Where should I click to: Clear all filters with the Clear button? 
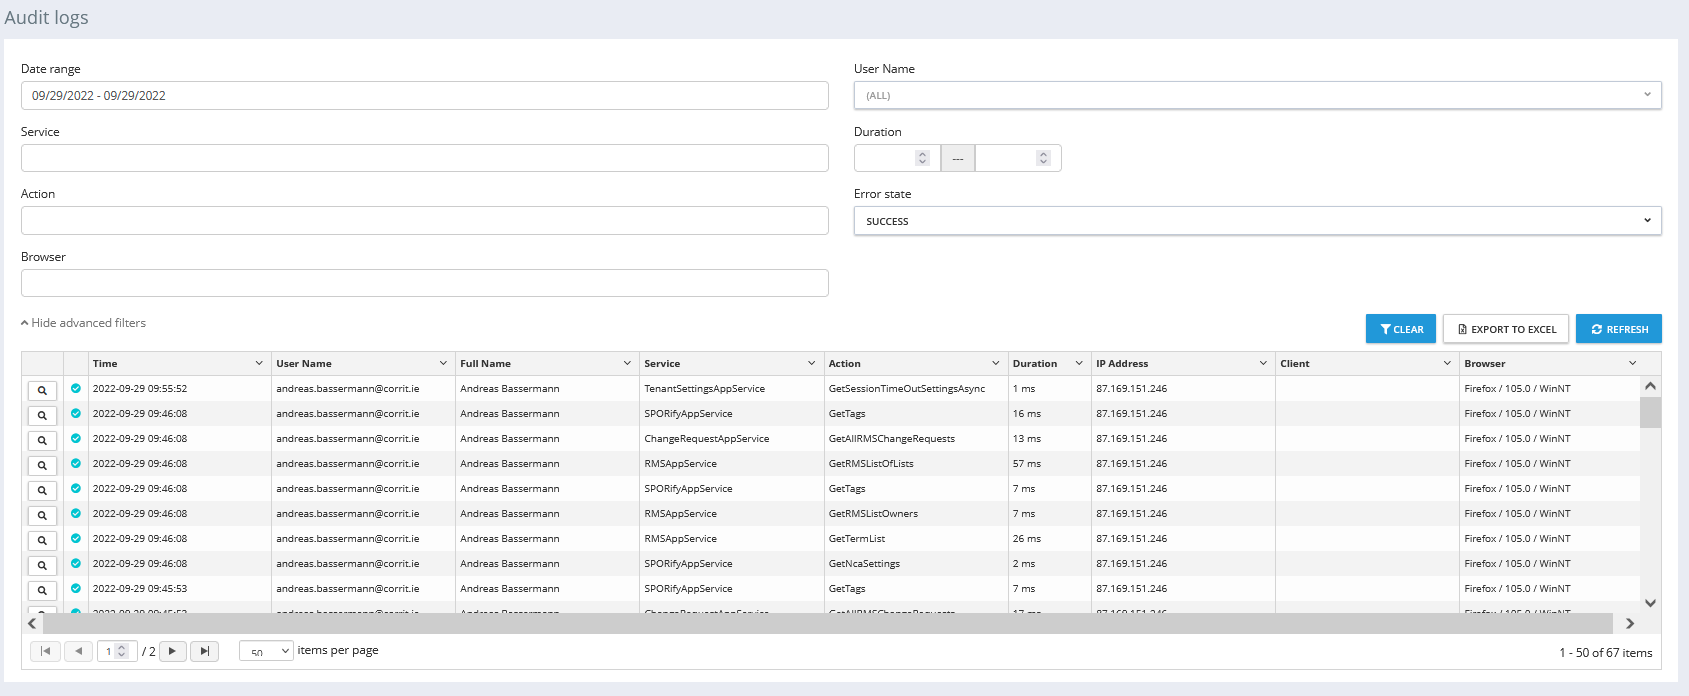point(1401,329)
